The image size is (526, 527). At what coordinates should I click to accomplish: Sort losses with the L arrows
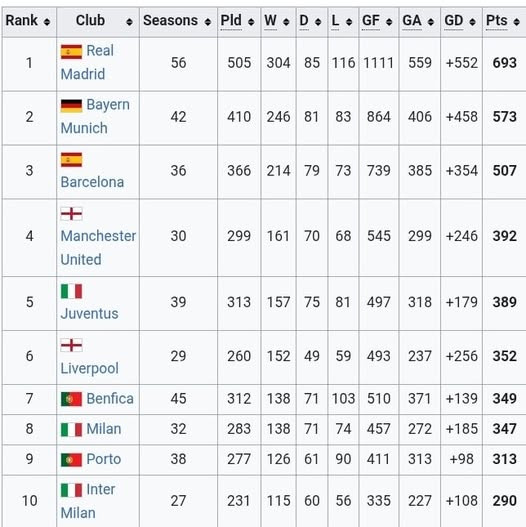(349, 22)
